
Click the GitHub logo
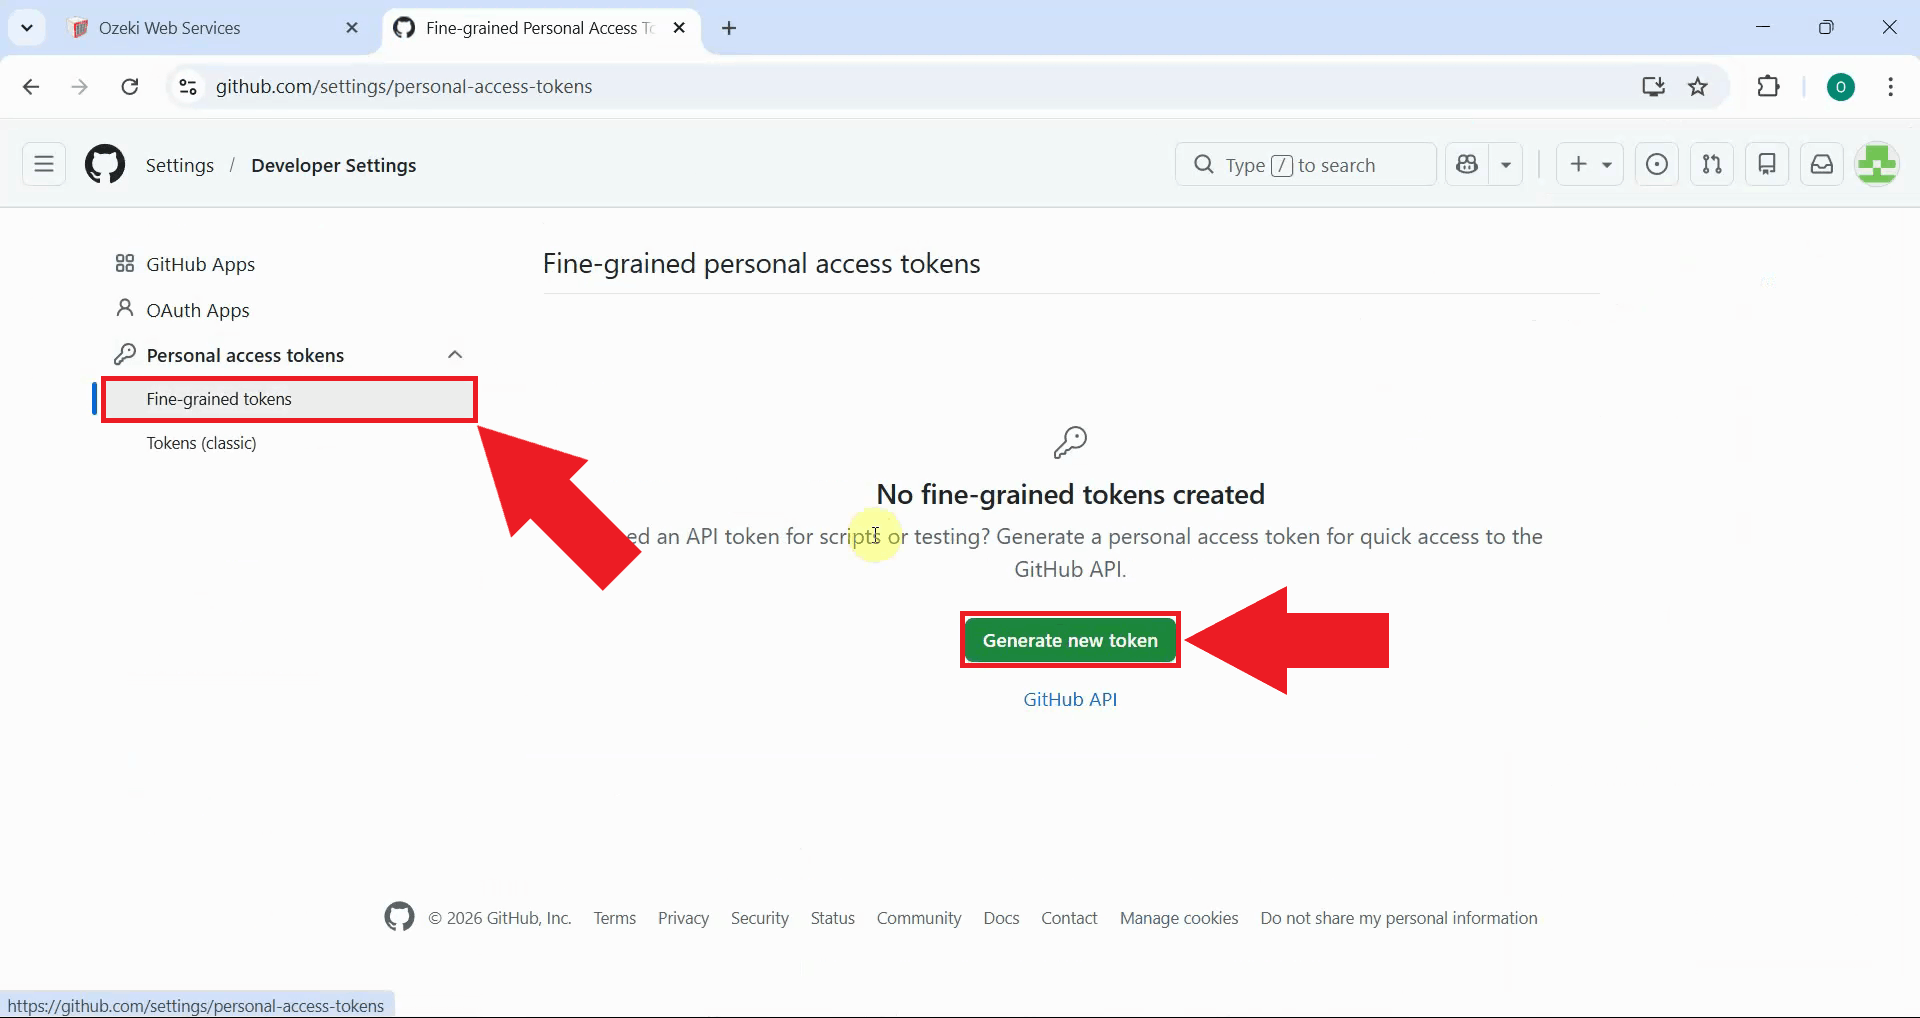(104, 164)
